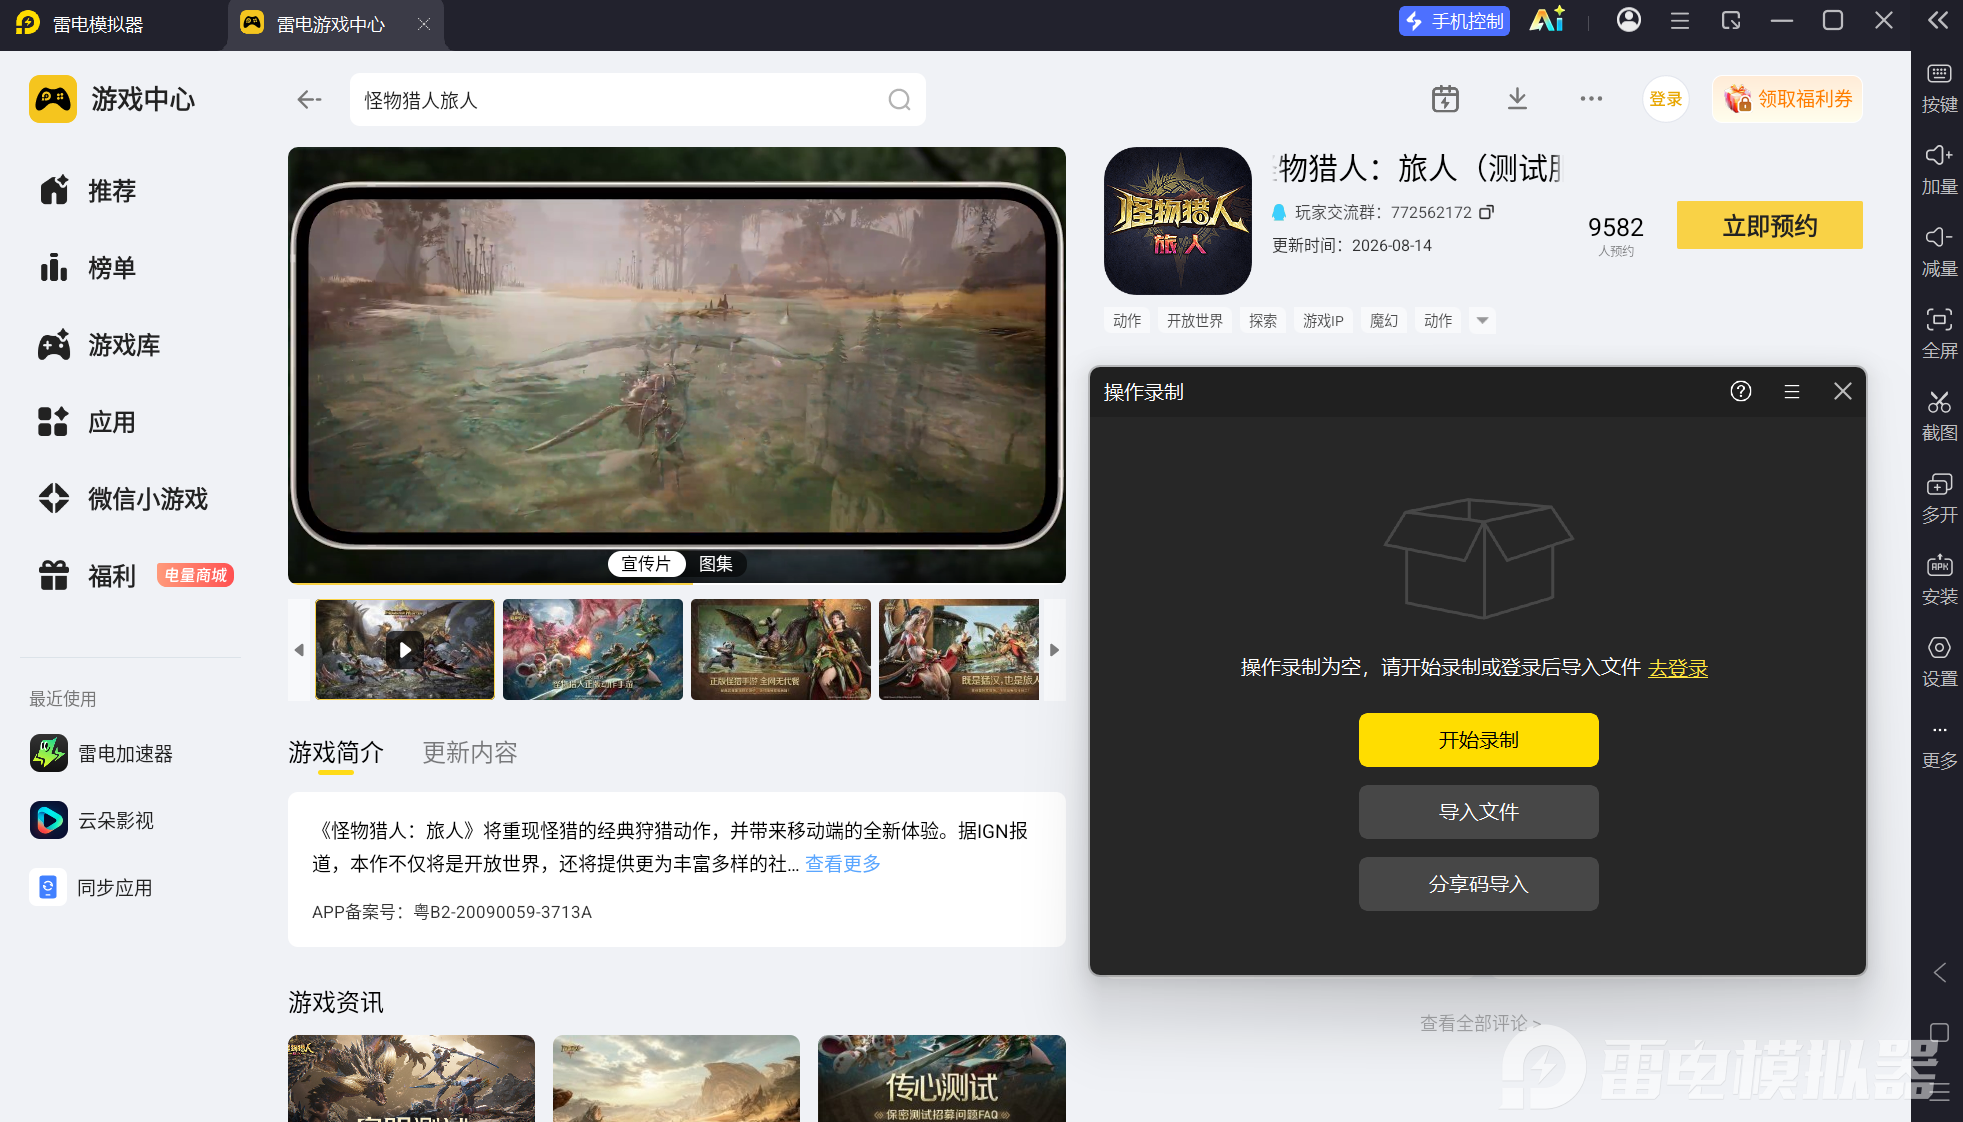Click the 导入文件 button
The height and width of the screenshot is (1122, 1963).
tap(1478, 812)
